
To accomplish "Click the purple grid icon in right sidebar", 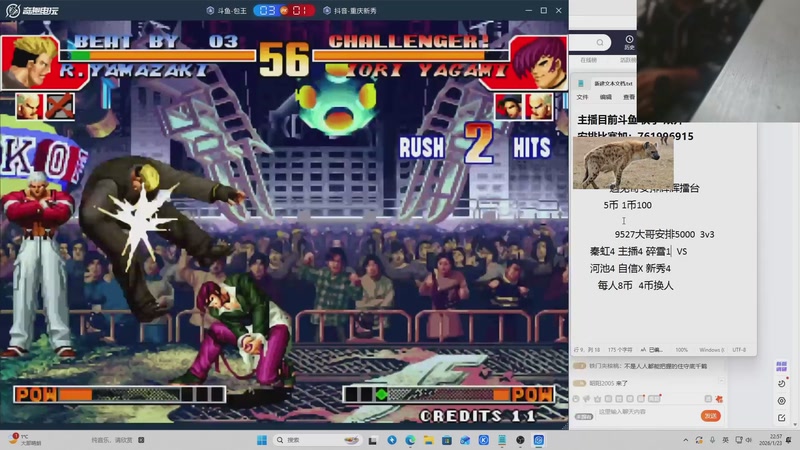I will (x=781, y=366).
